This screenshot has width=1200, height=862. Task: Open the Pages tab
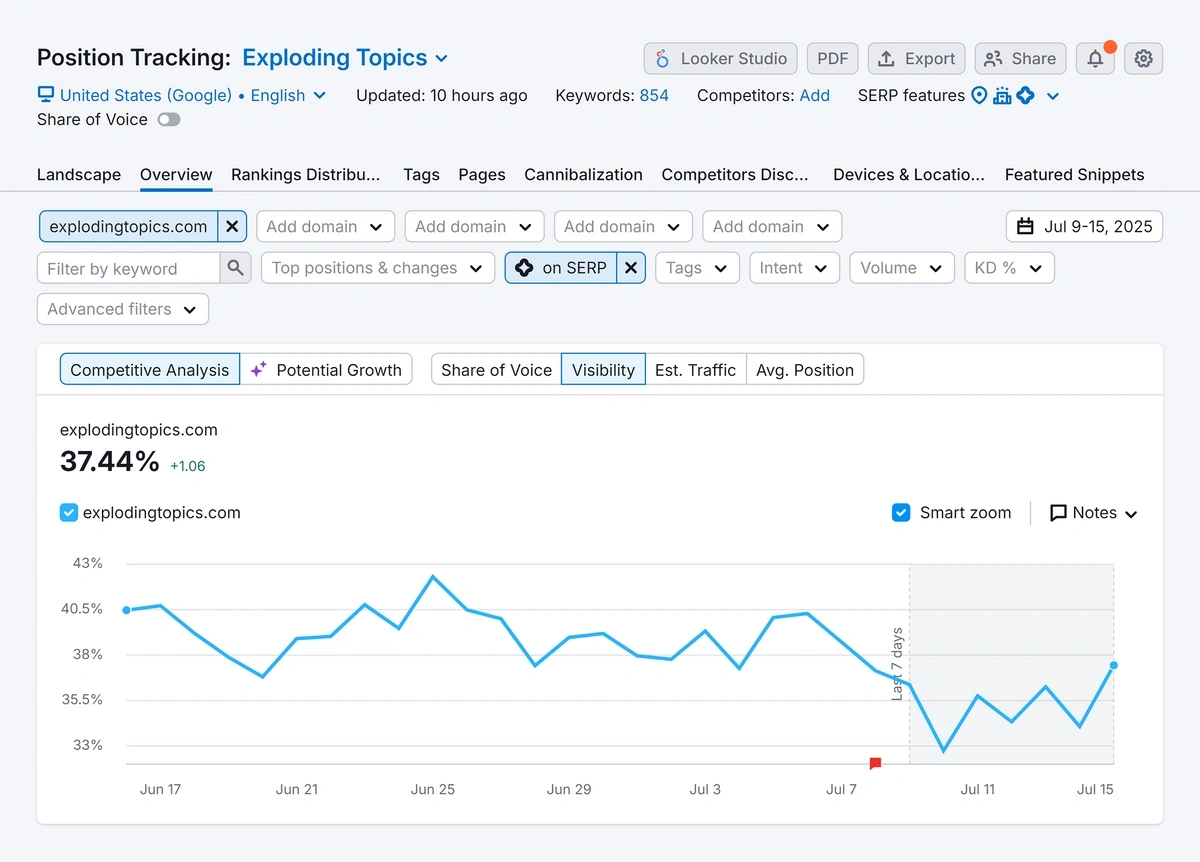[x=482, y=174]
